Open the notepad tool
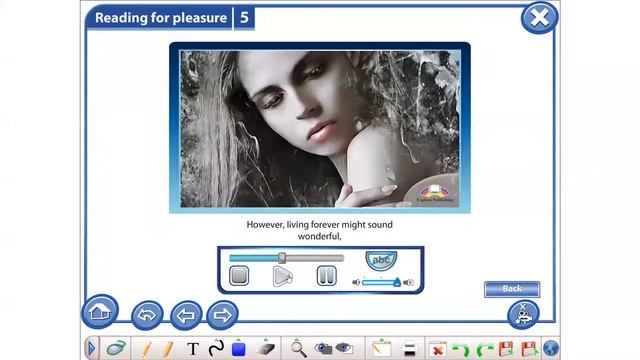Viewport: 640px width, 360px height. 381,349
